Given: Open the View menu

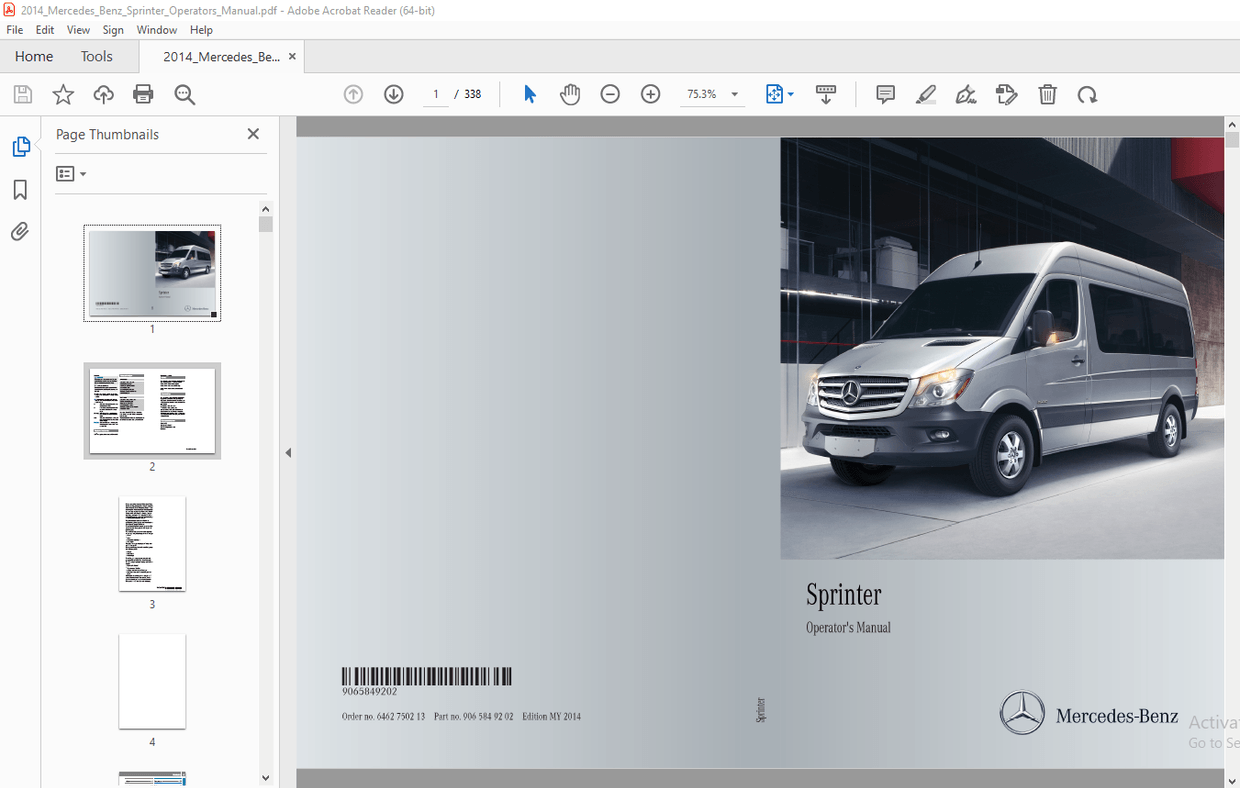Looking at the screenshot, I should pyautogui.click(x=78, y=29).
